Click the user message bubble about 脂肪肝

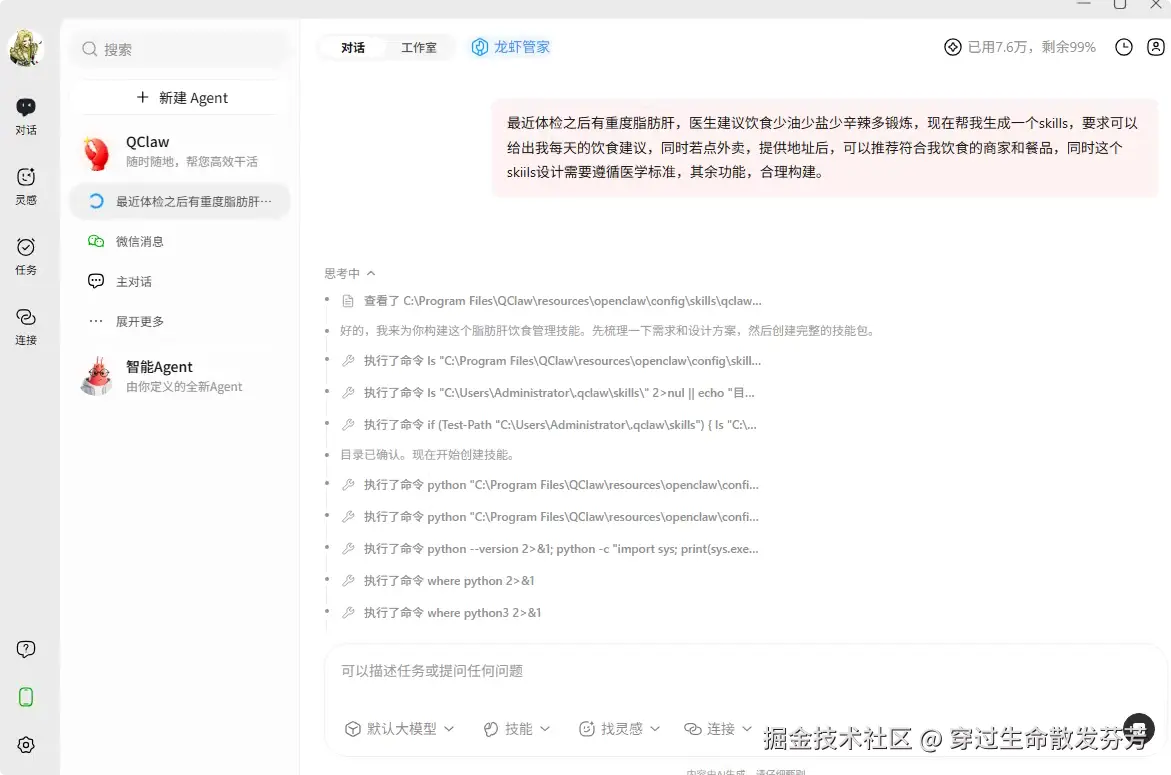coord(825,148)
